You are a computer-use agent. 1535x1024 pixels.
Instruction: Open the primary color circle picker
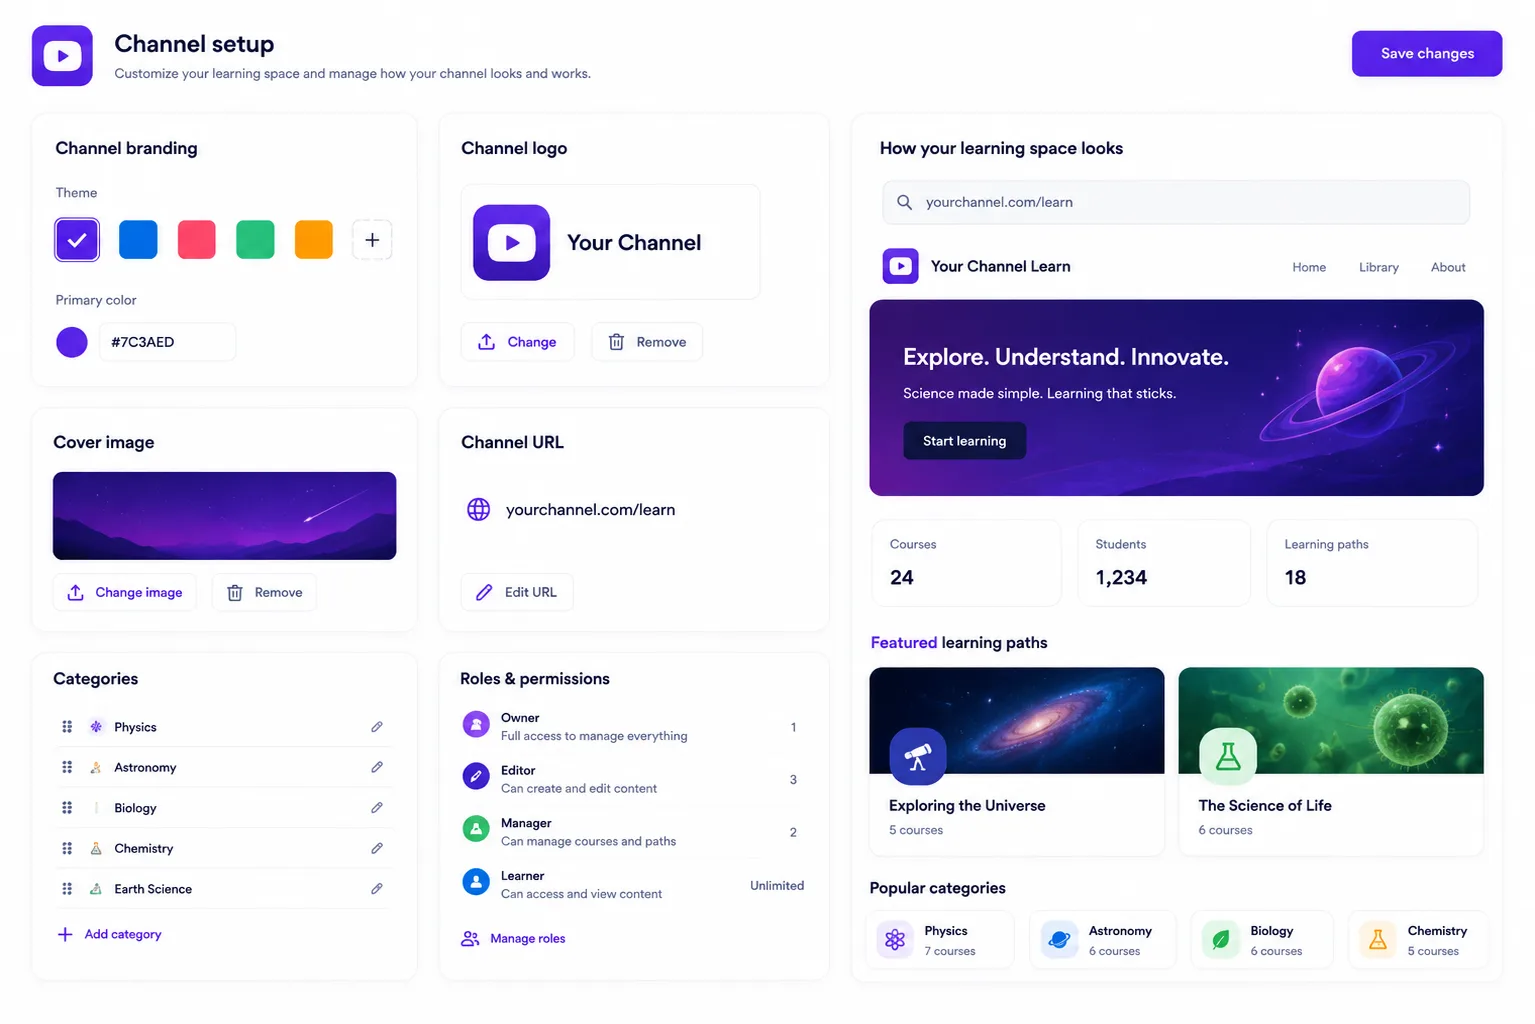tap(72, 342)
